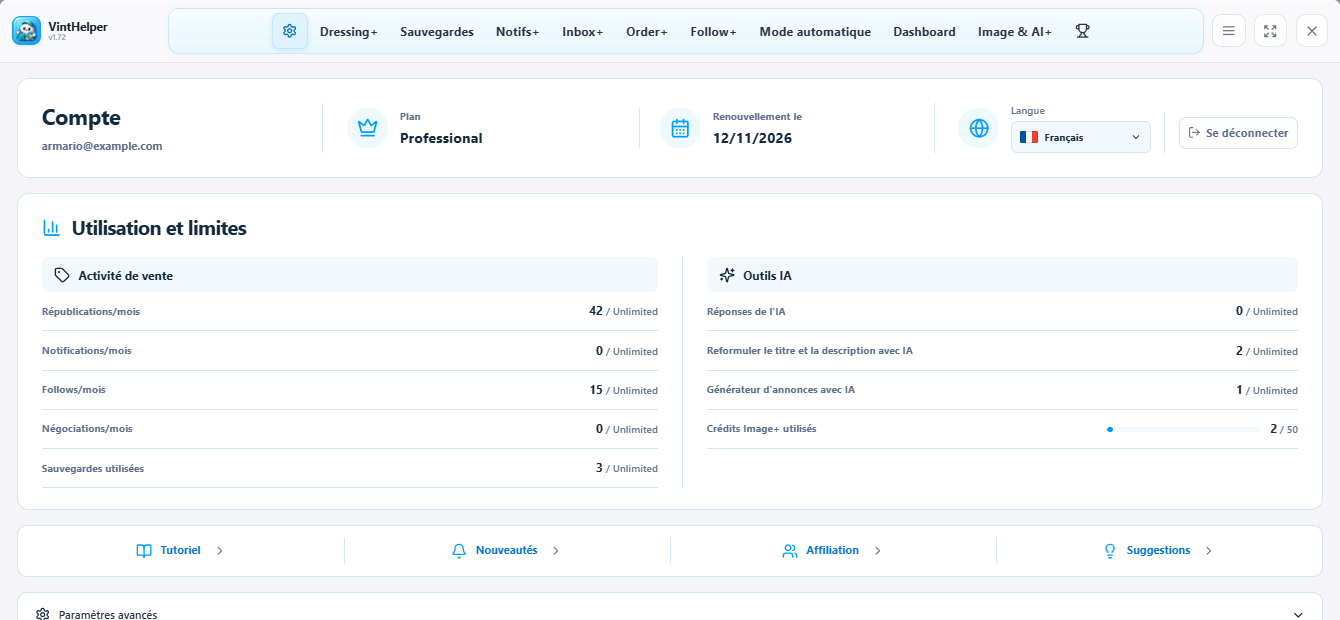
Task: Click the calendar renewal icon
Action: tap(680, 128)
